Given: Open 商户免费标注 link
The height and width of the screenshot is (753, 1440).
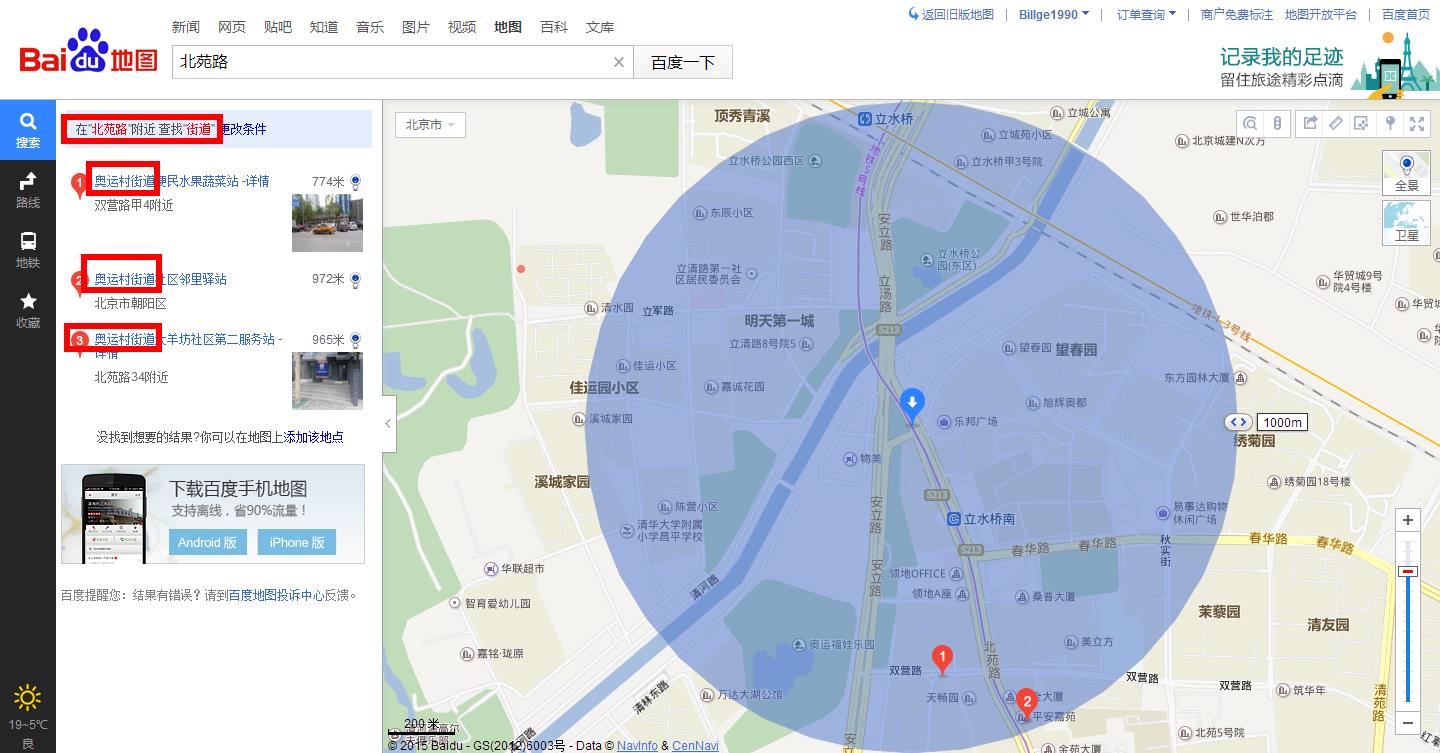Looking at the screenshot, I should click(x=1237, y=14).
